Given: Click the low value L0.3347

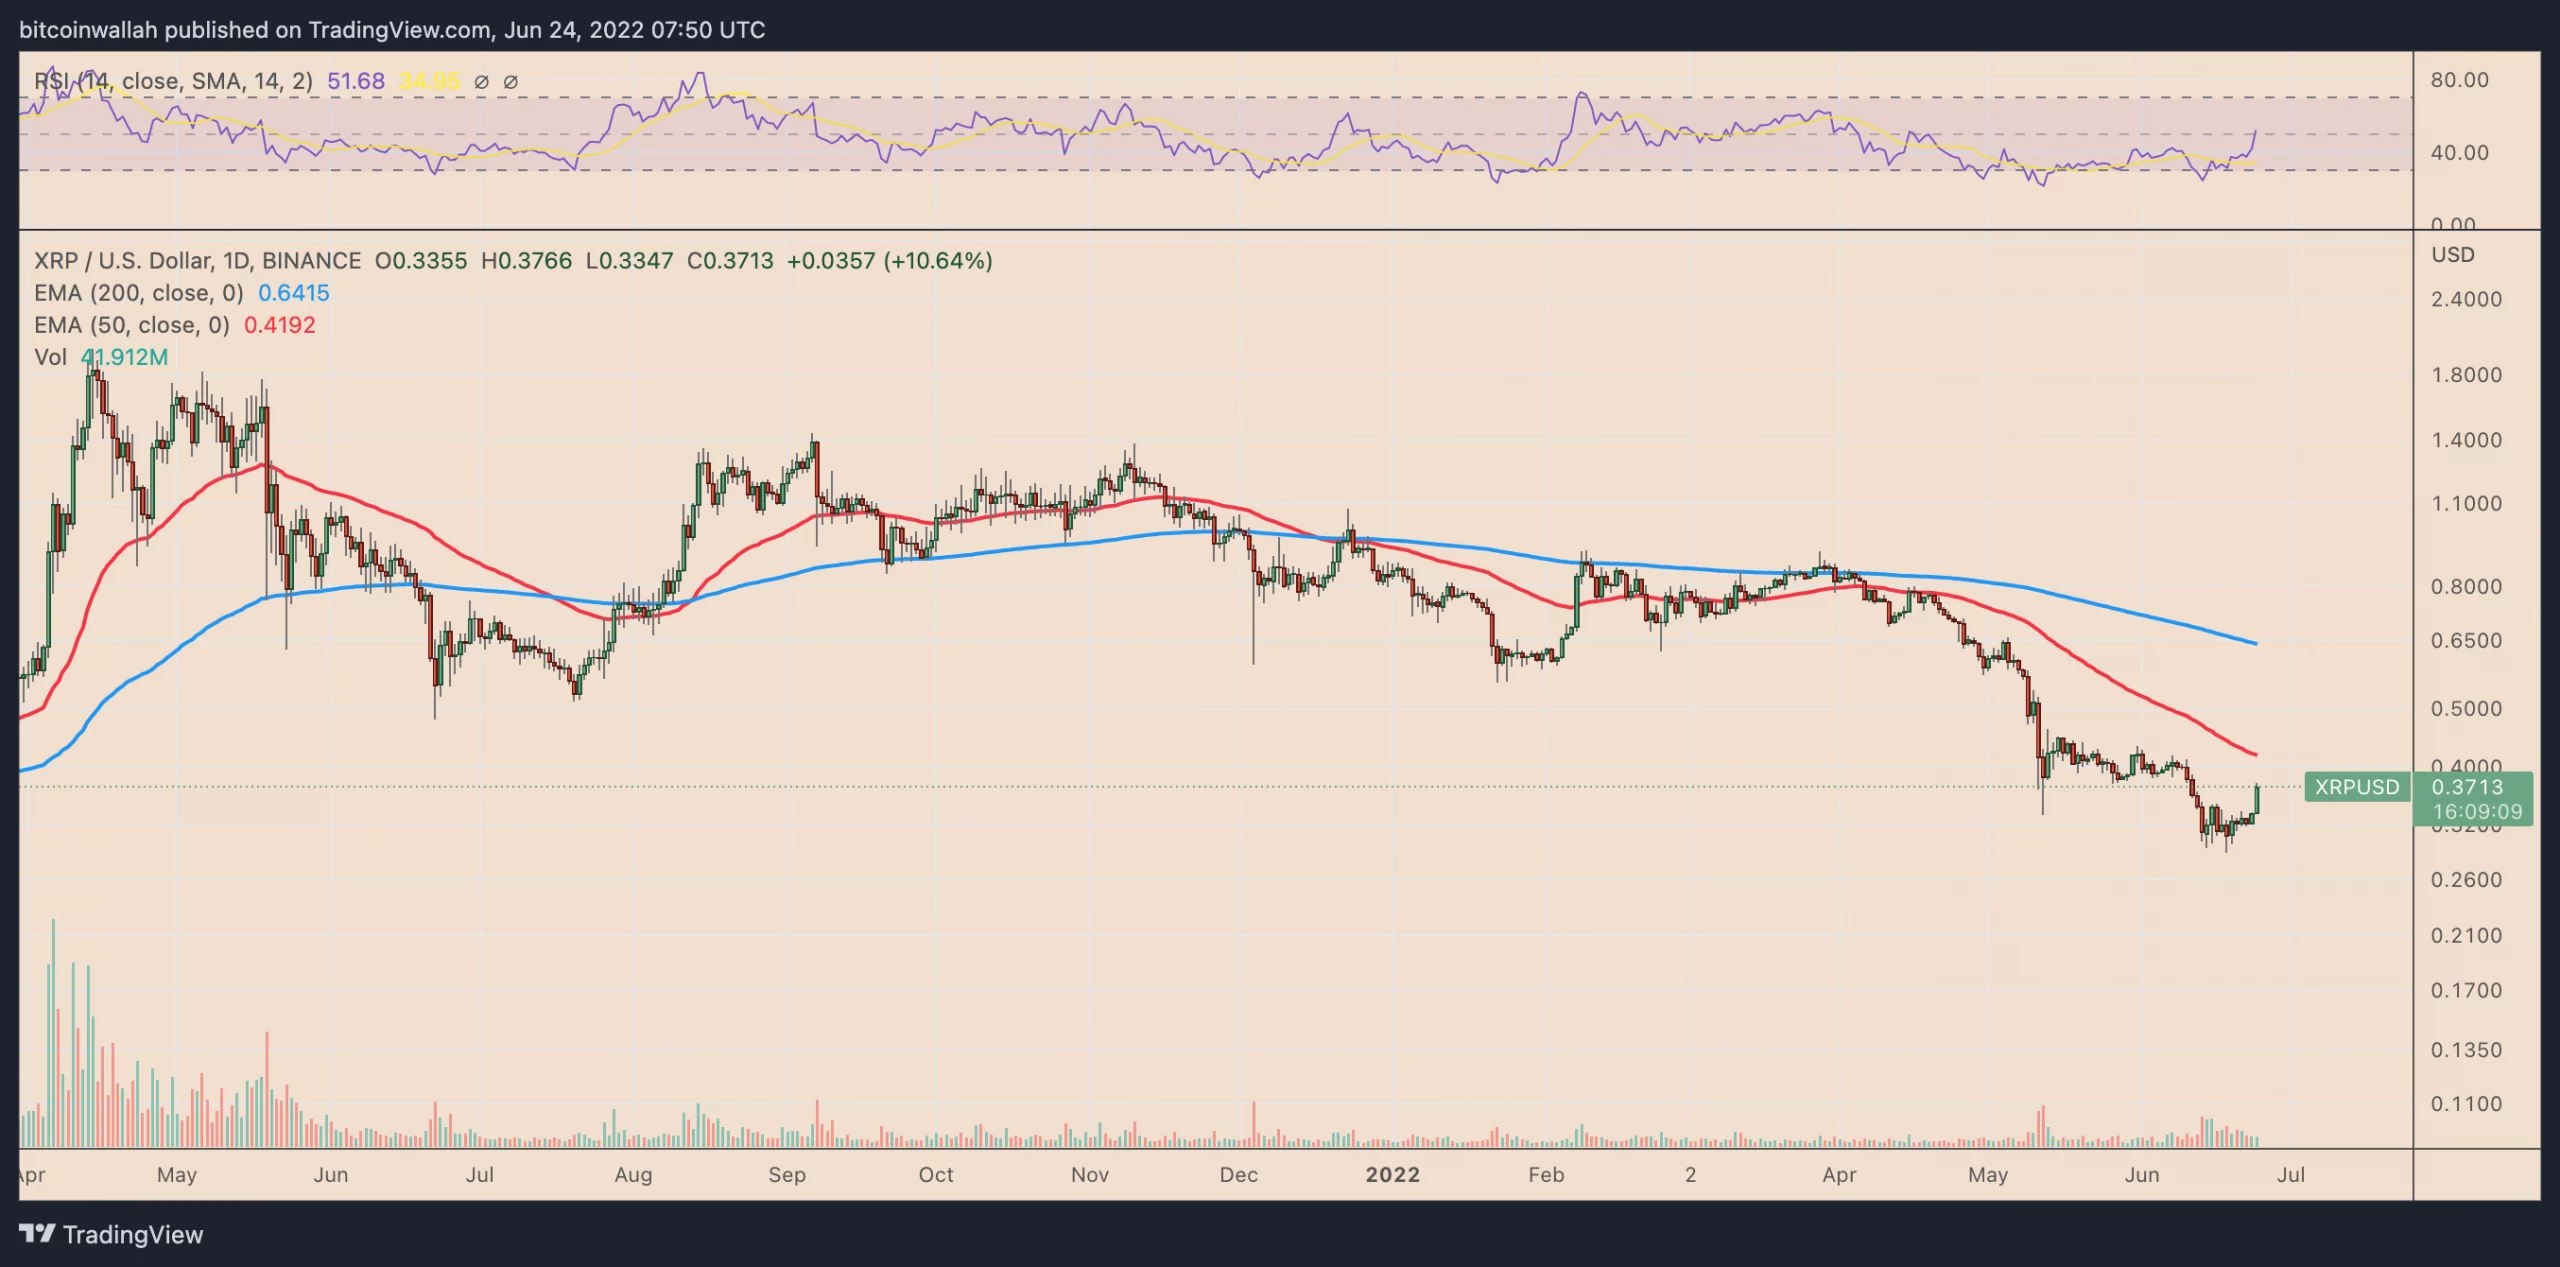Looking at the screenshot, I should [x=630, y=261].
